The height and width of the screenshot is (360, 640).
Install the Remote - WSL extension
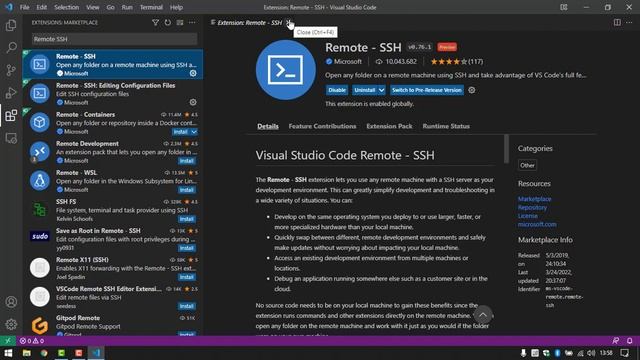[187, 190]
